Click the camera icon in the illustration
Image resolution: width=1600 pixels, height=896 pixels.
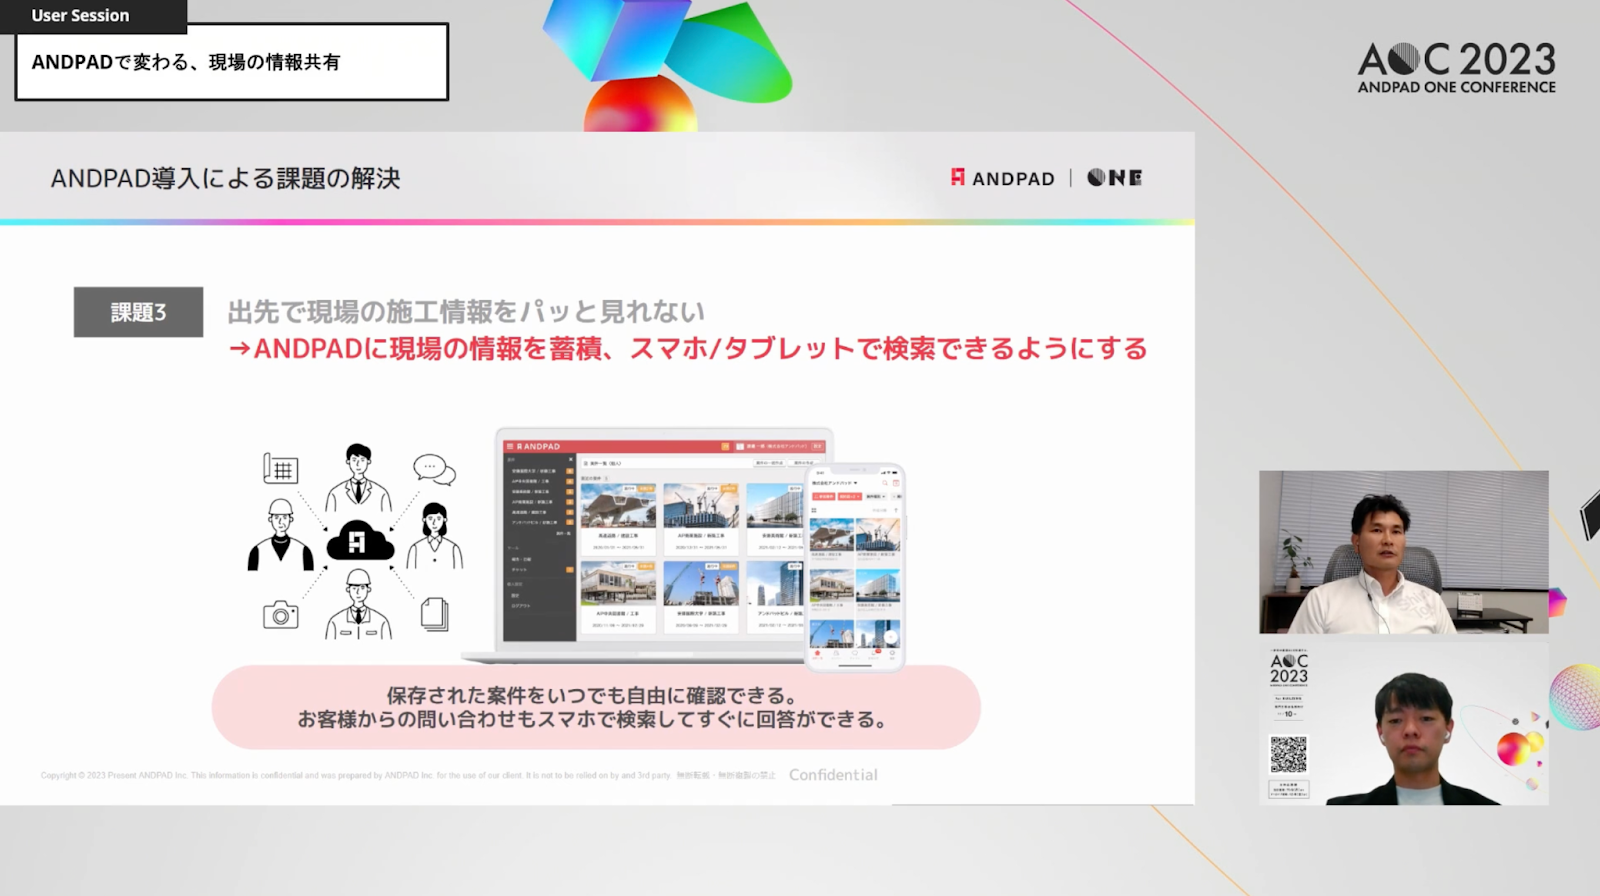click(281, 614)
